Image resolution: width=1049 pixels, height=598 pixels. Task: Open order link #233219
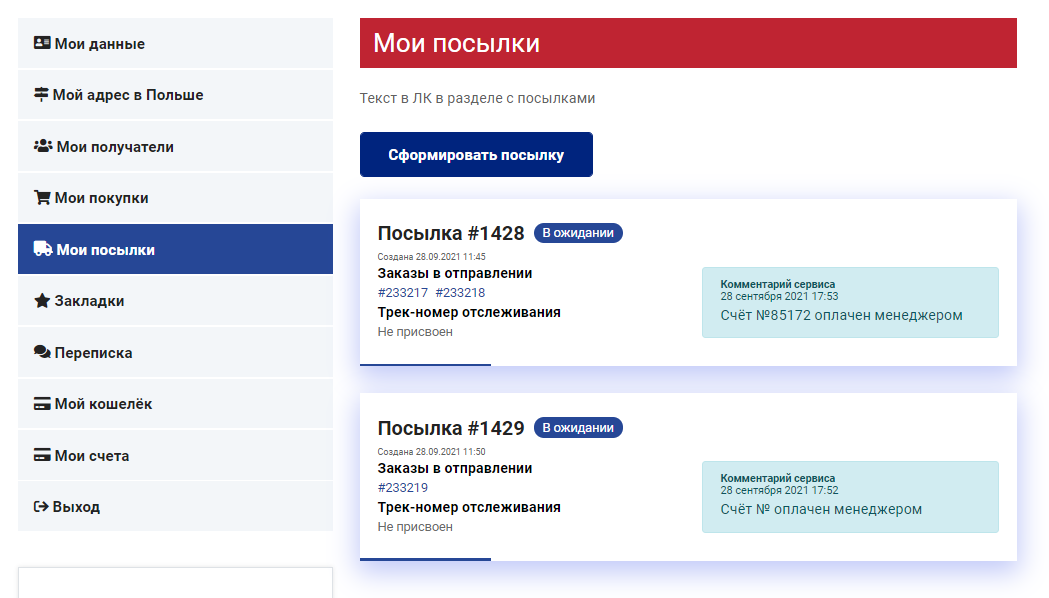pos(403,488)
